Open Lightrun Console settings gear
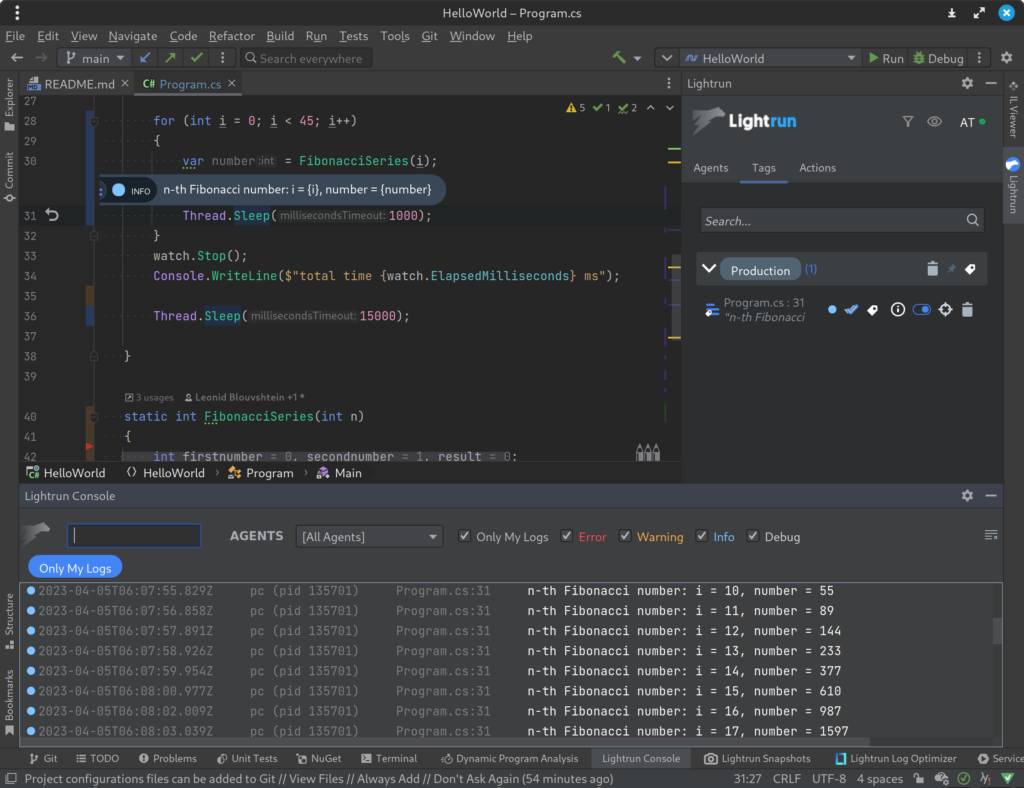 [966, 495]
